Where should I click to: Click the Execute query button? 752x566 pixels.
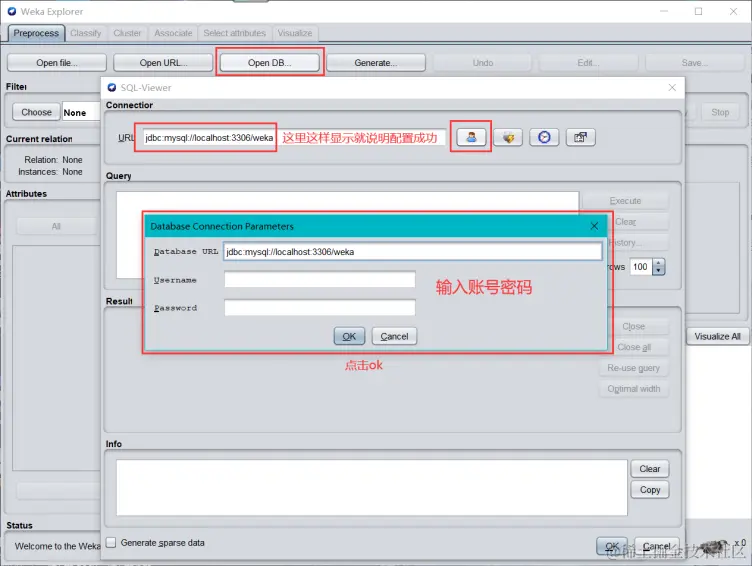(625, 200)
